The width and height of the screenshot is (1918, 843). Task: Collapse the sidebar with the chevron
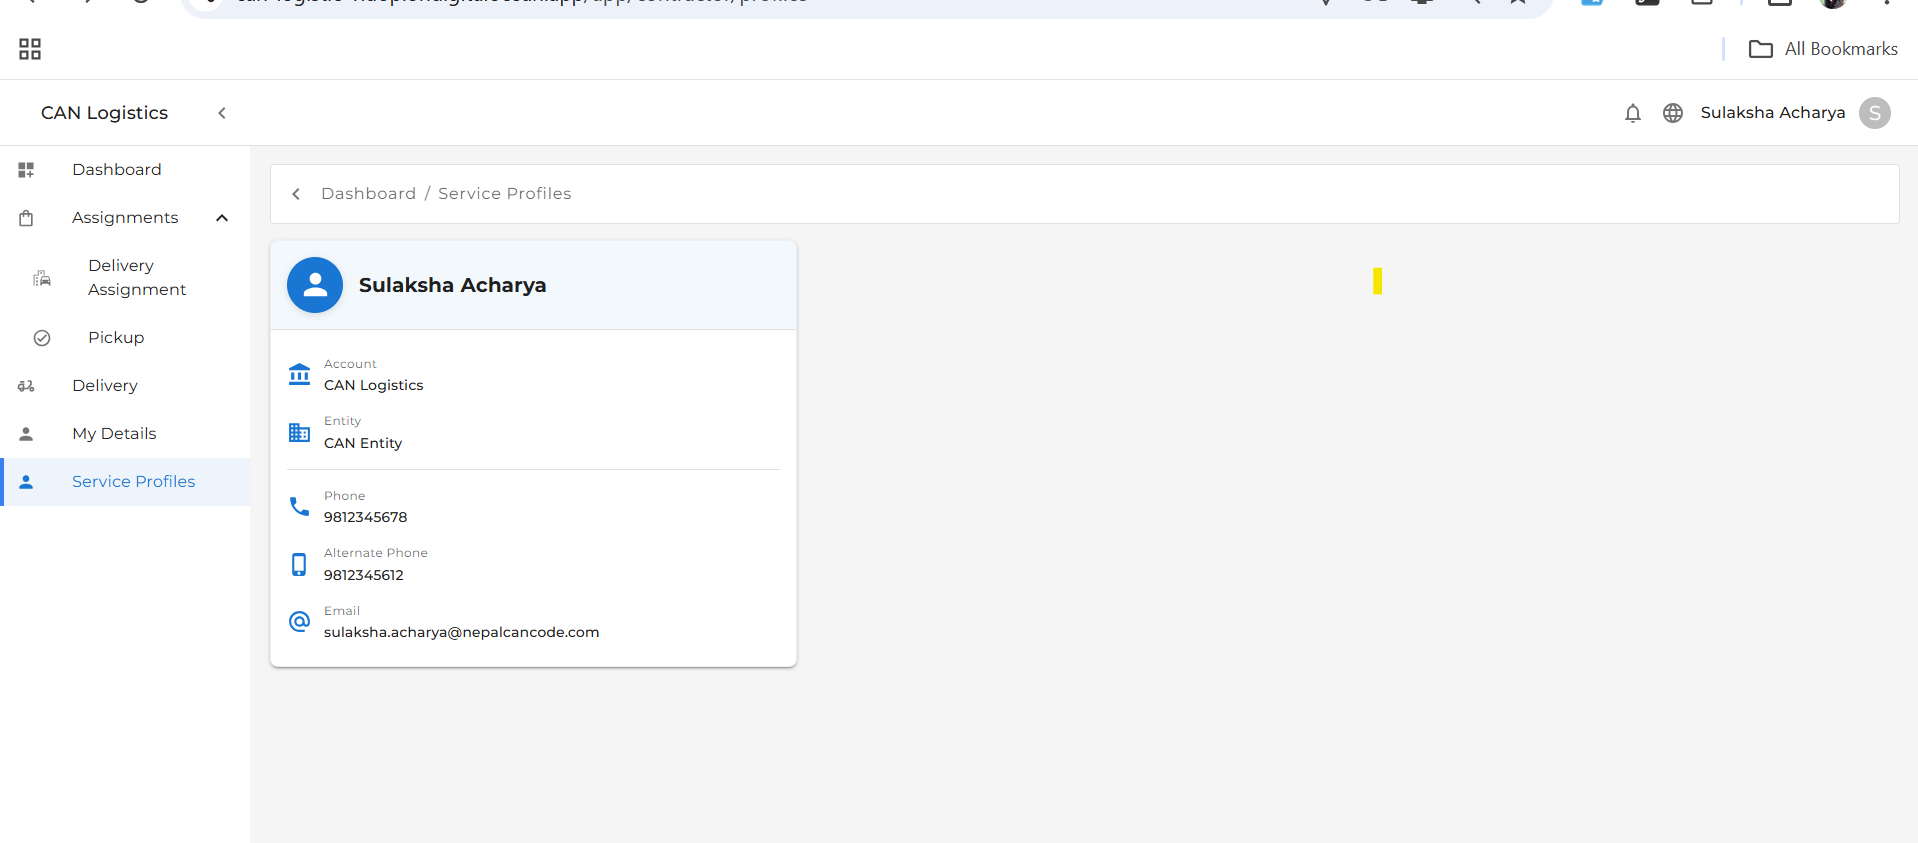pyautogui.click(x=222, y=113)
